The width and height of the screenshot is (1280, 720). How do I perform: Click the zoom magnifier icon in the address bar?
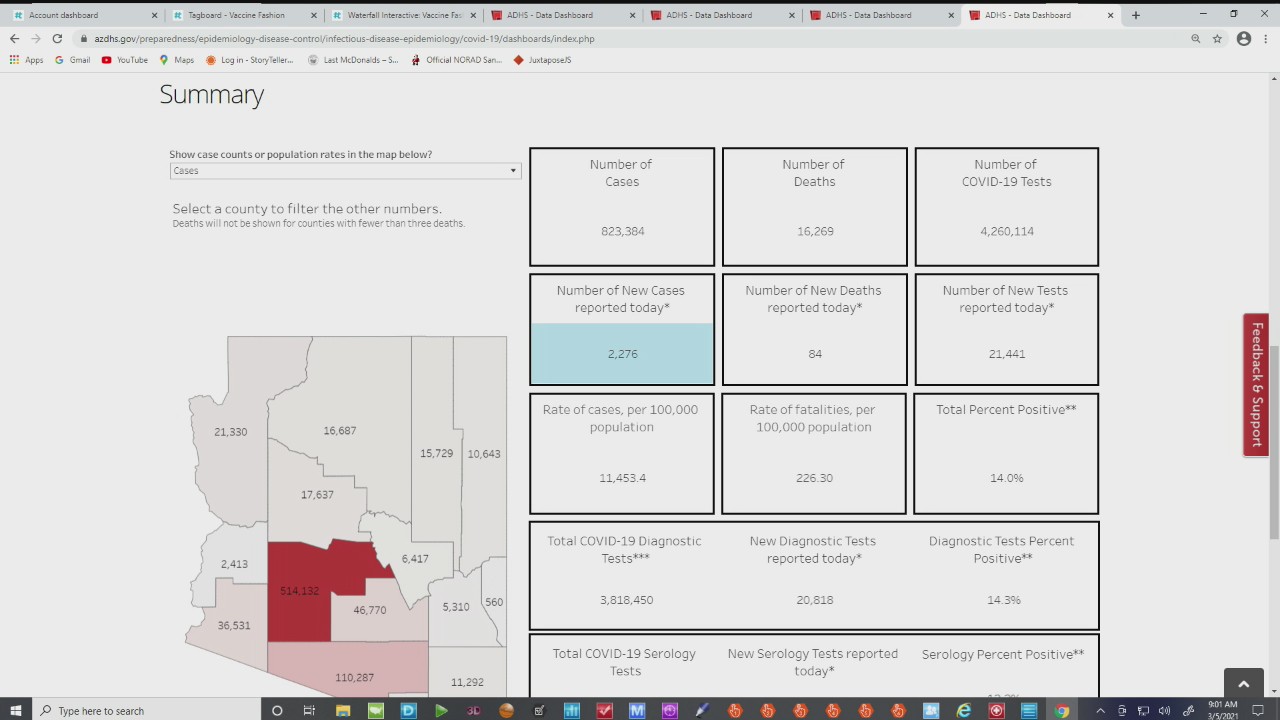click(1195, 38)
